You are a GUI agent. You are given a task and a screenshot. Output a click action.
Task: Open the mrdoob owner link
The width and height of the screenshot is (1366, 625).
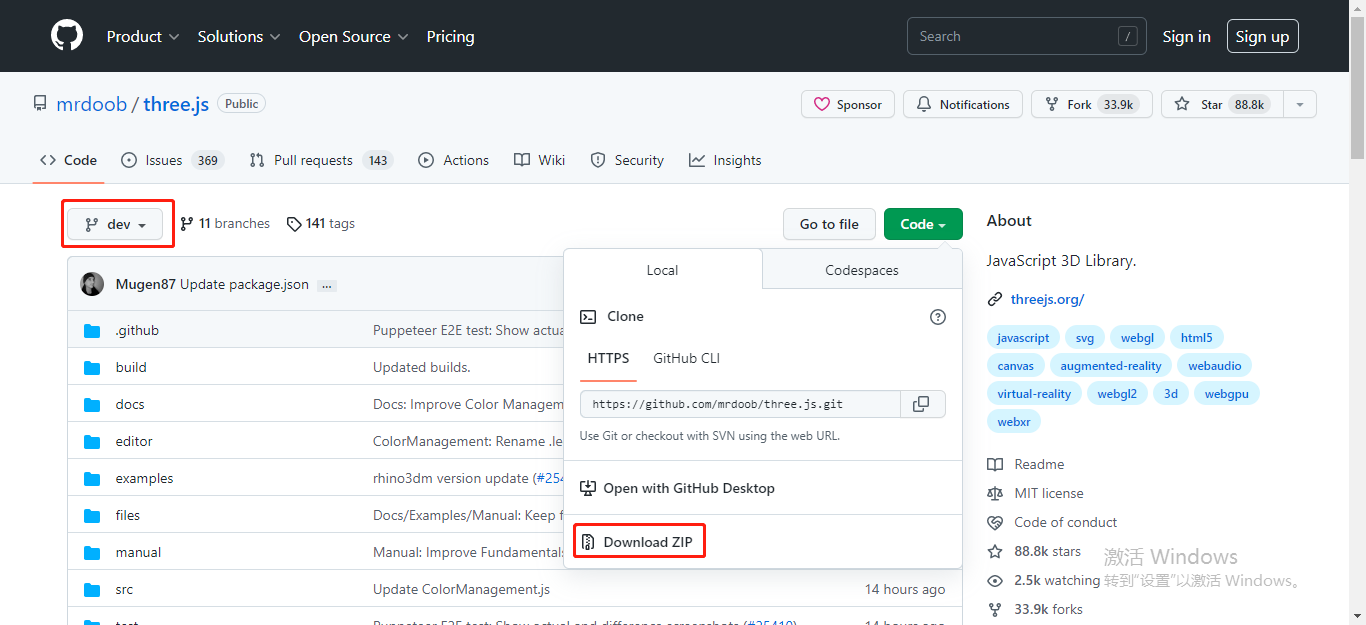[91, 104]
